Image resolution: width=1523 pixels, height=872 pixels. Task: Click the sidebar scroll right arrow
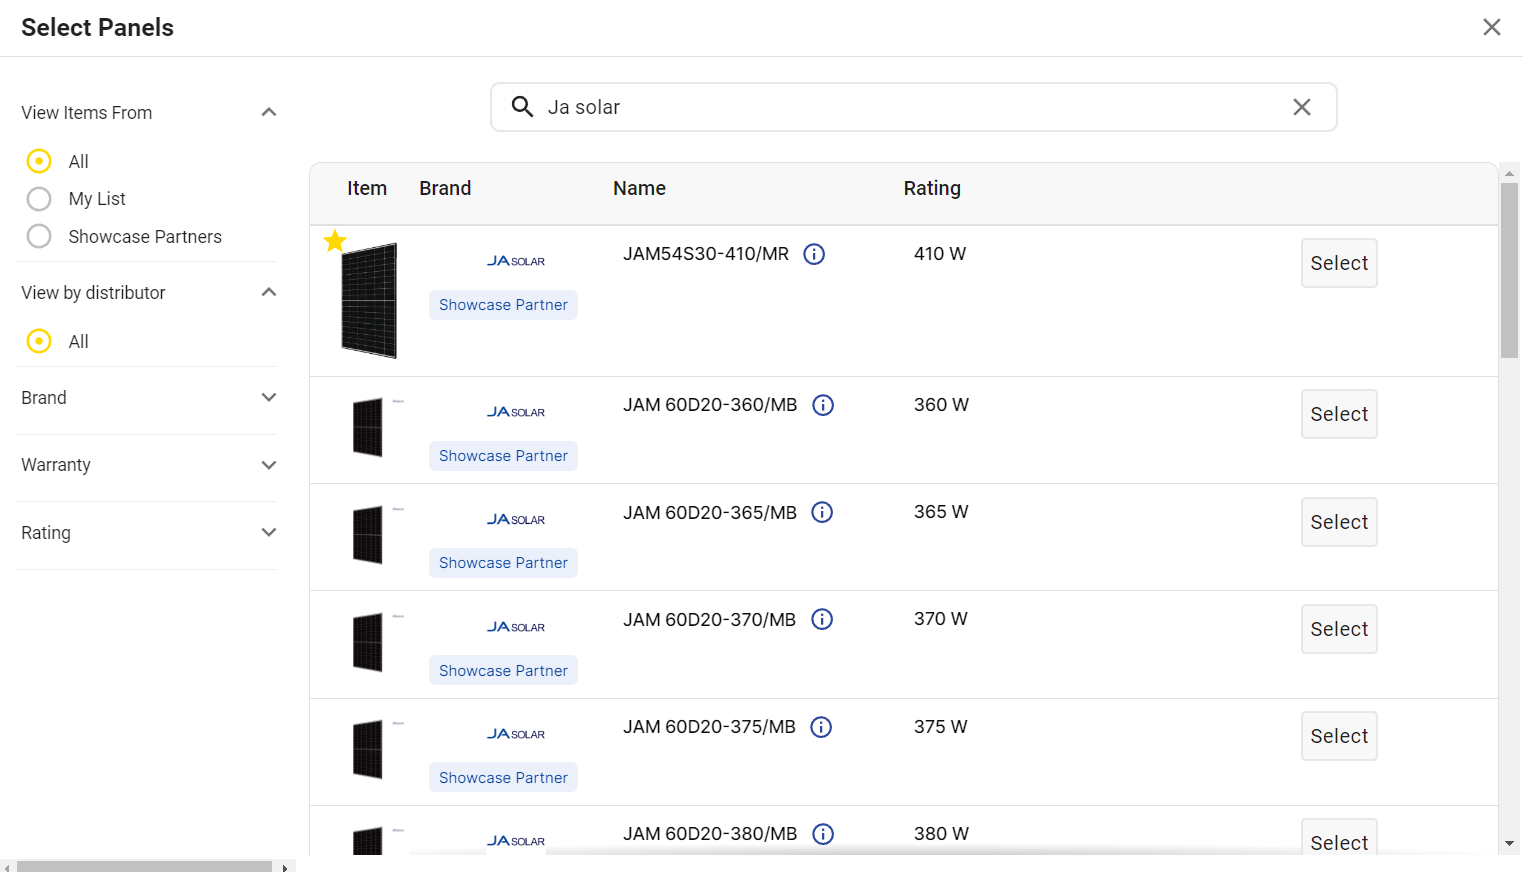(285, 867)
